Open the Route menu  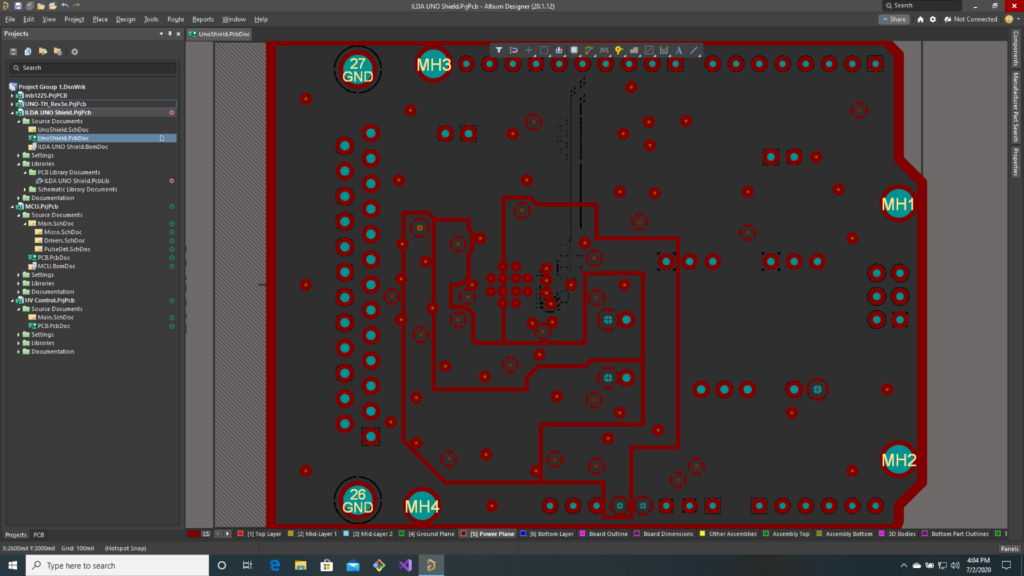click(175, 19)
